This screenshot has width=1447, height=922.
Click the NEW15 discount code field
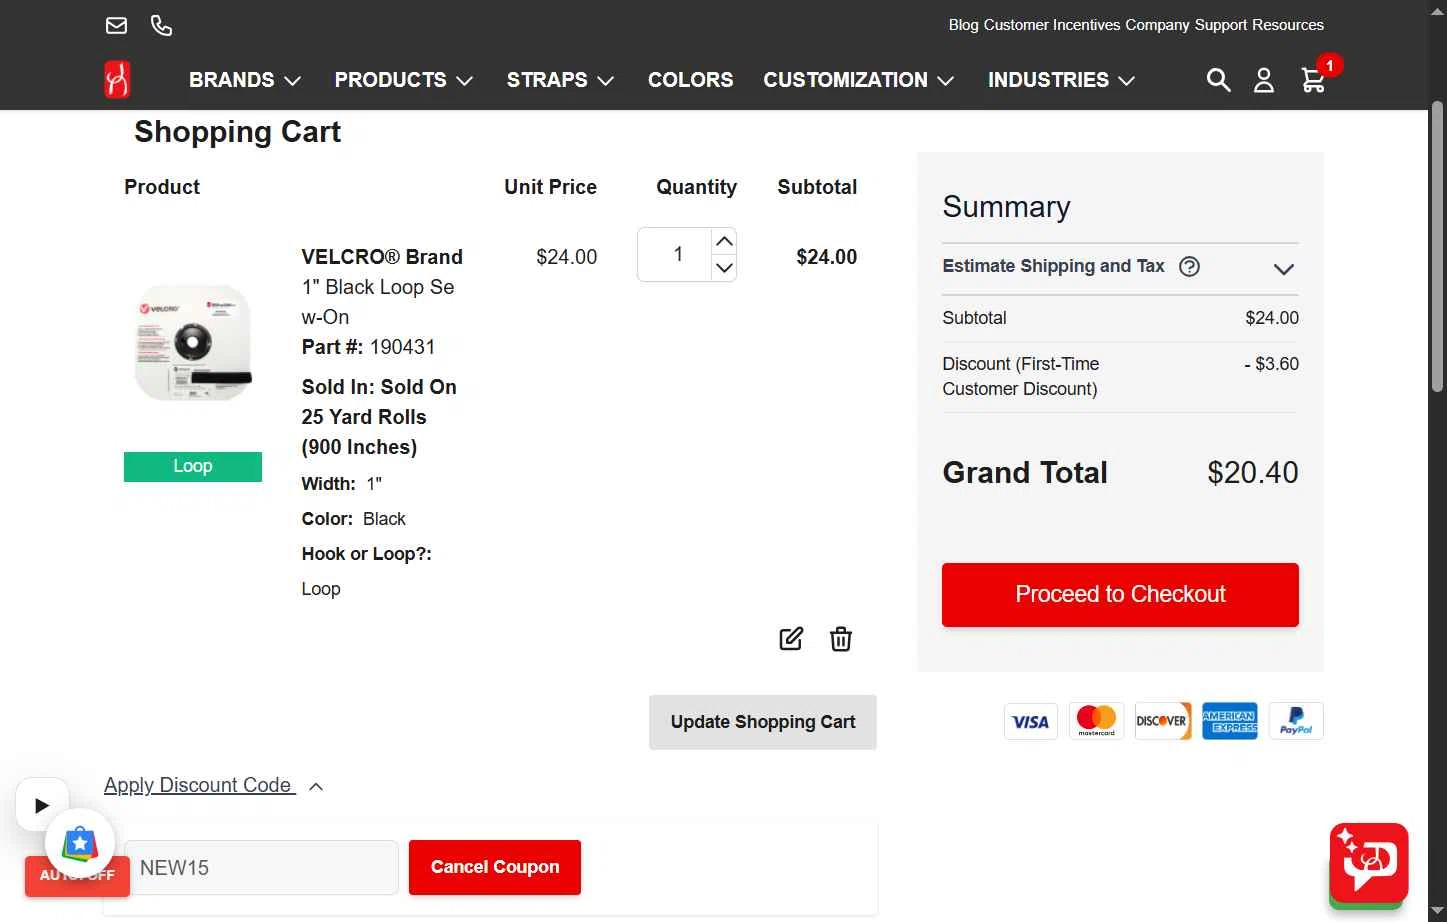point(261,868)
